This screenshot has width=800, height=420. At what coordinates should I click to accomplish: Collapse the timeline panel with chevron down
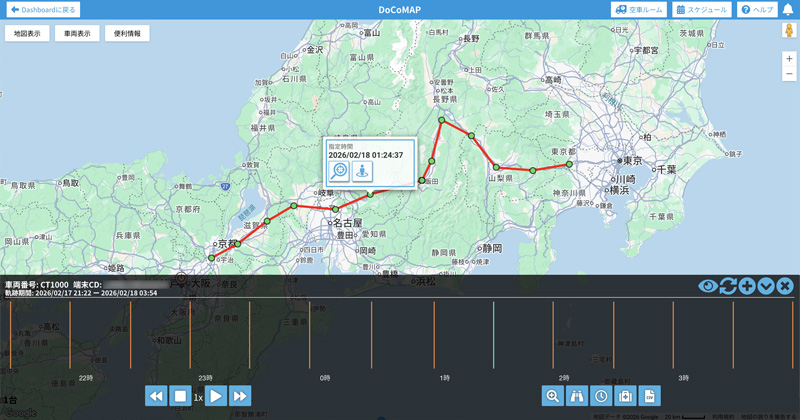click(x=766, y=286)
